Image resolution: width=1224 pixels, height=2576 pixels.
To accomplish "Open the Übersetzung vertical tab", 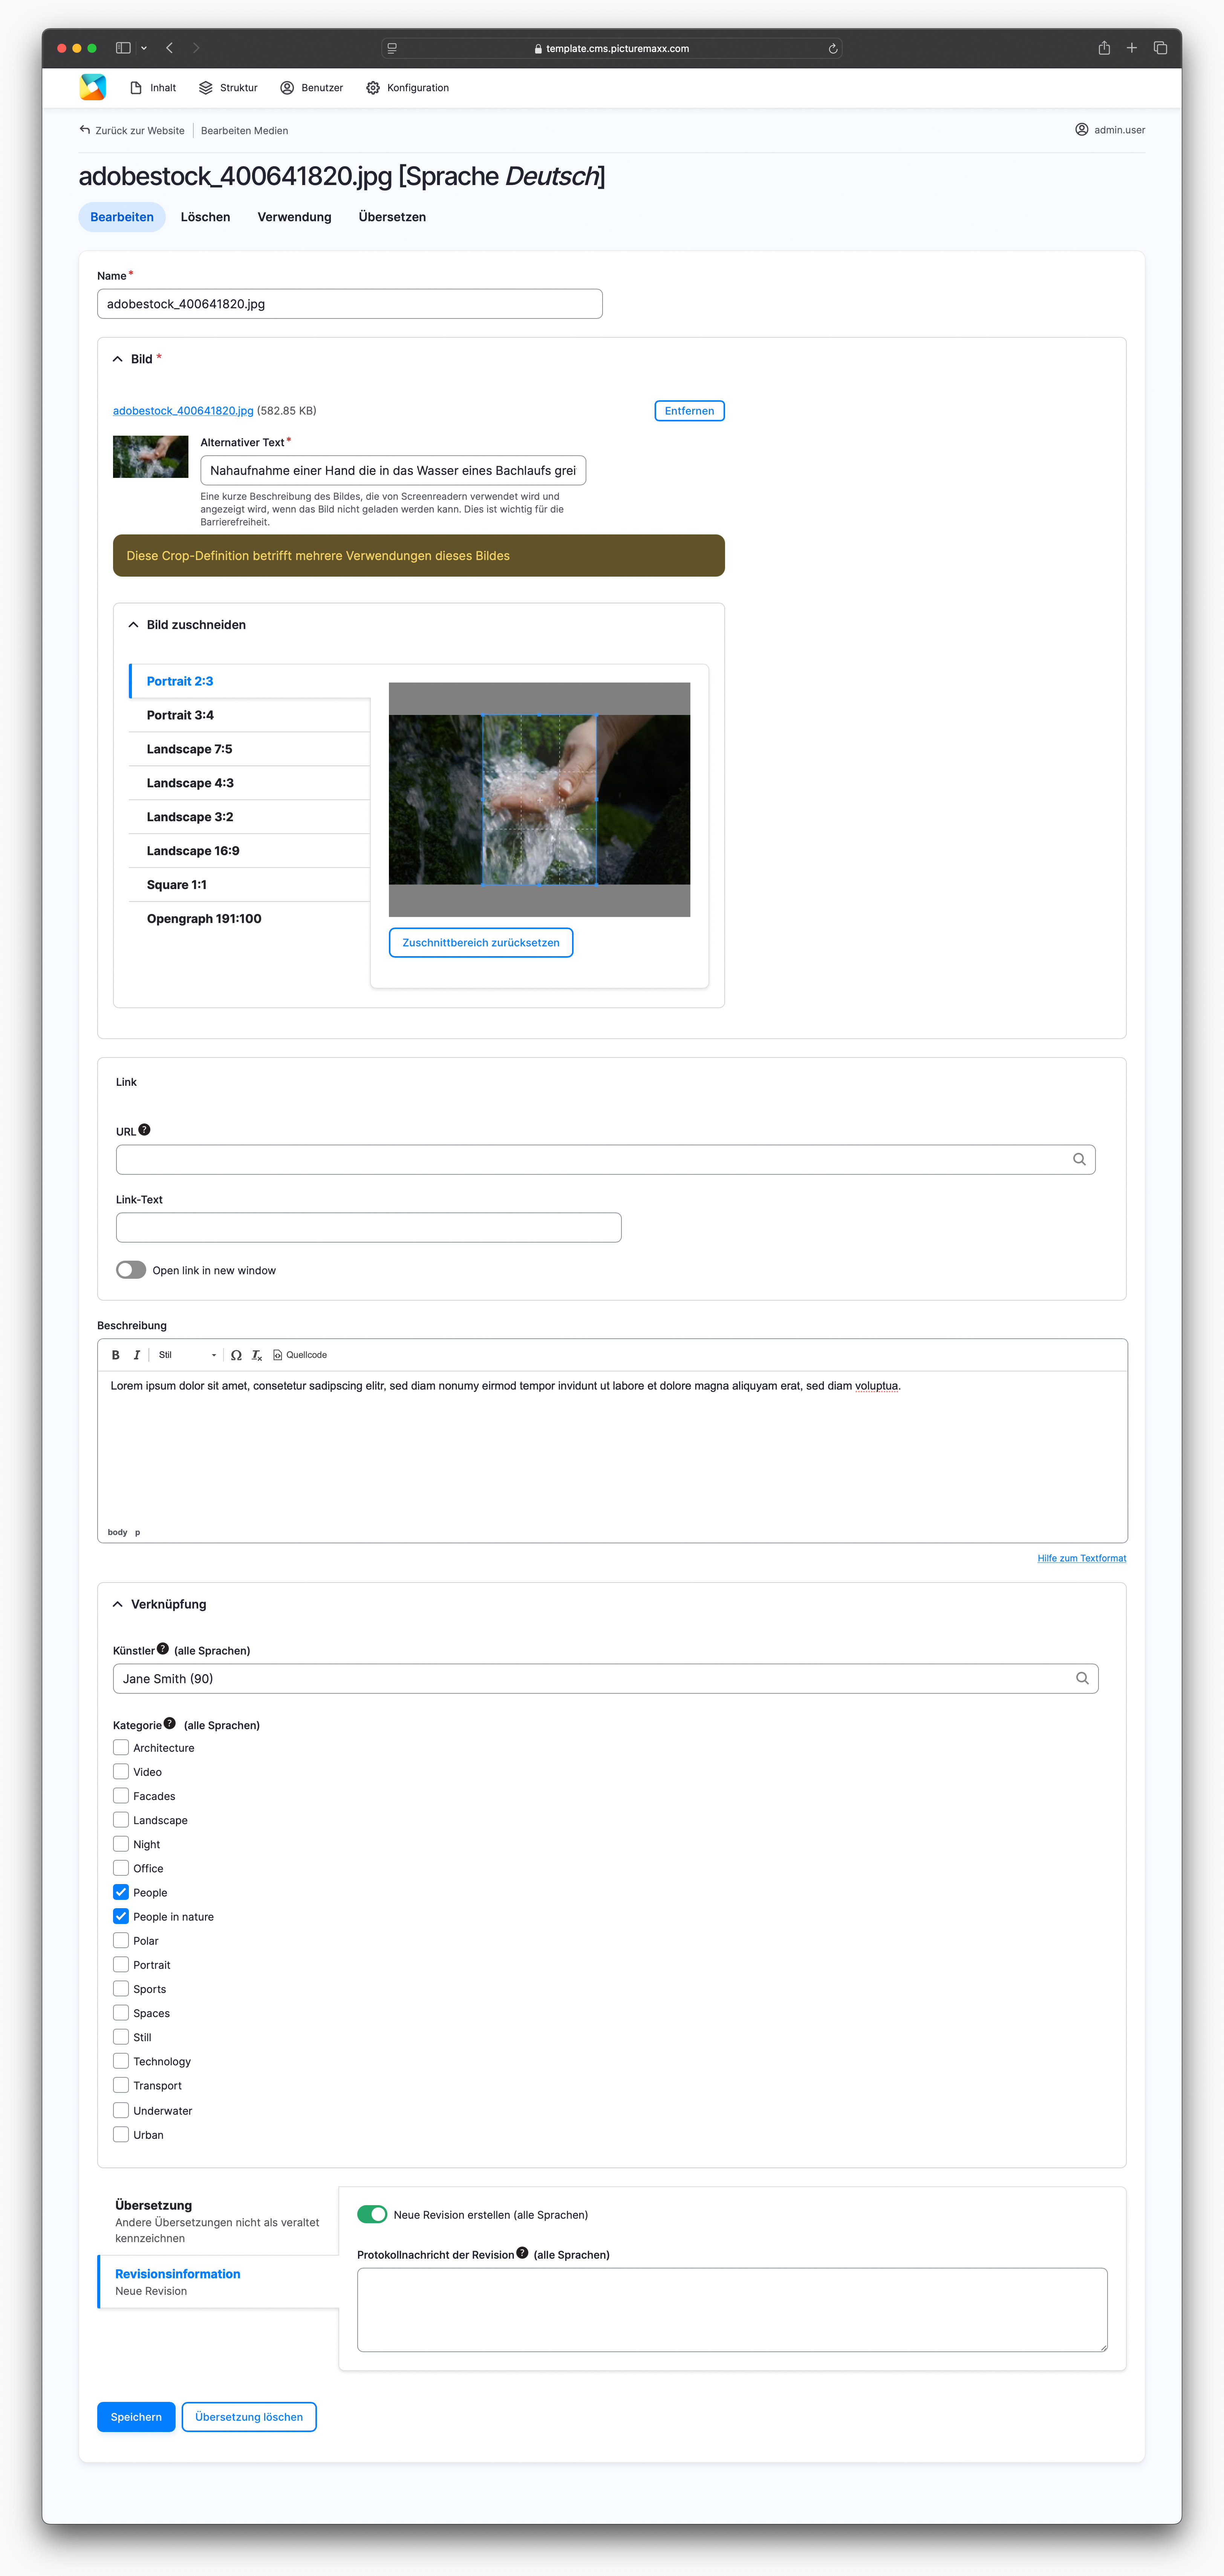I will click(218, 2221).
